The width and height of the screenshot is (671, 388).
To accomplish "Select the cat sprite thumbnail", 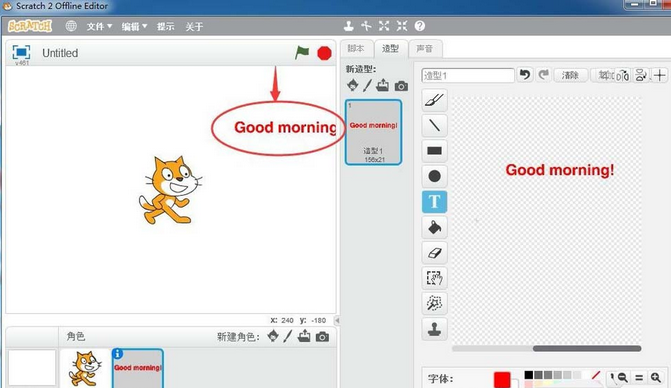I will (85, 368).
